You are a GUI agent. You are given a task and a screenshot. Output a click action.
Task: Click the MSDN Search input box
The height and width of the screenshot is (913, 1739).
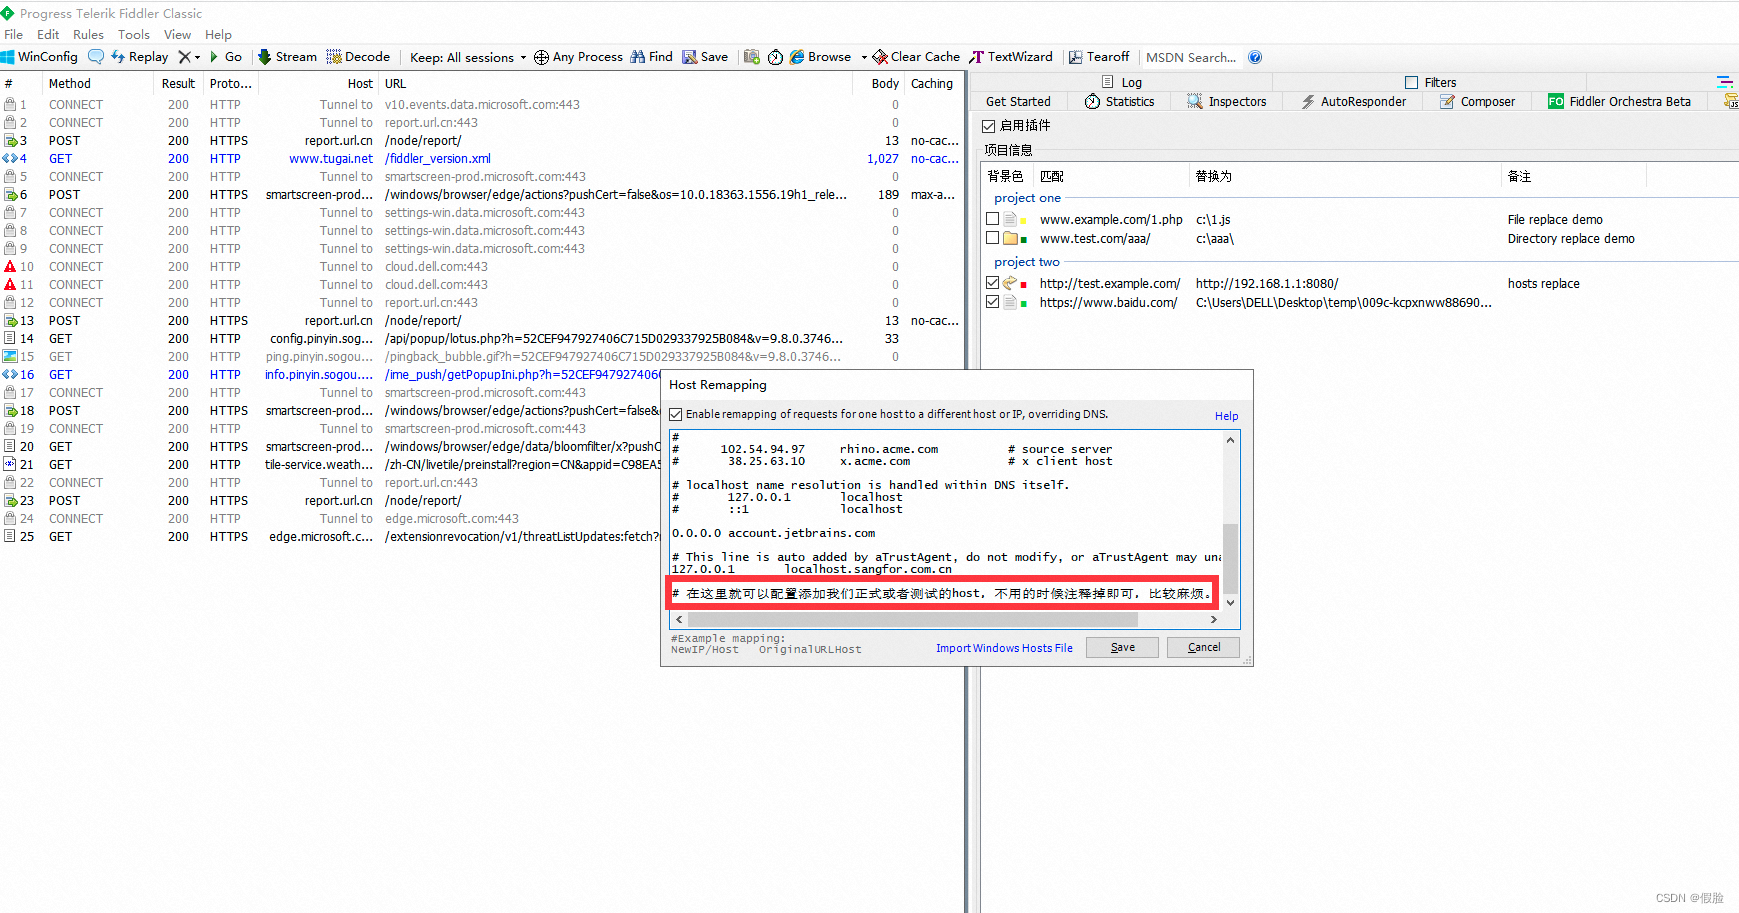pyautogui.click(x=1191, y=57)
